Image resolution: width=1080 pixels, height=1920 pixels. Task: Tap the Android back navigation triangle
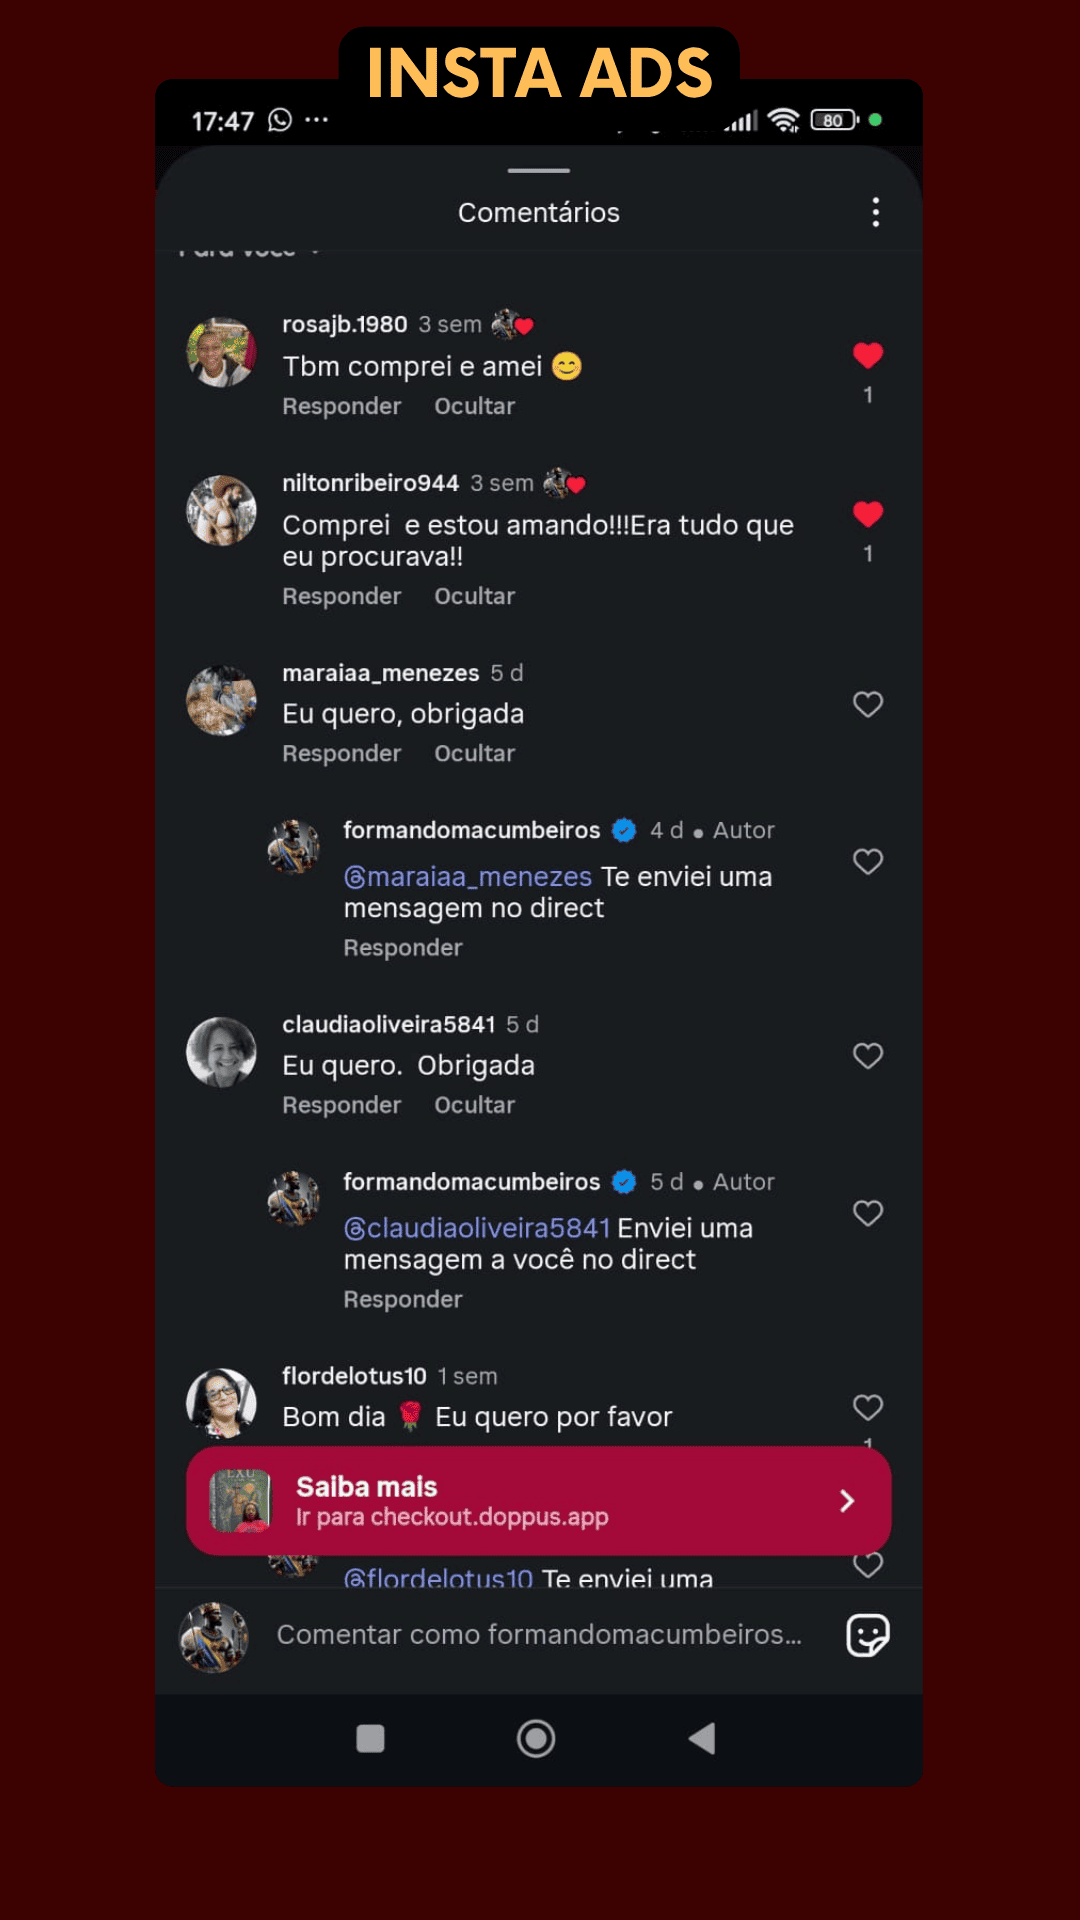[702, 1738]
